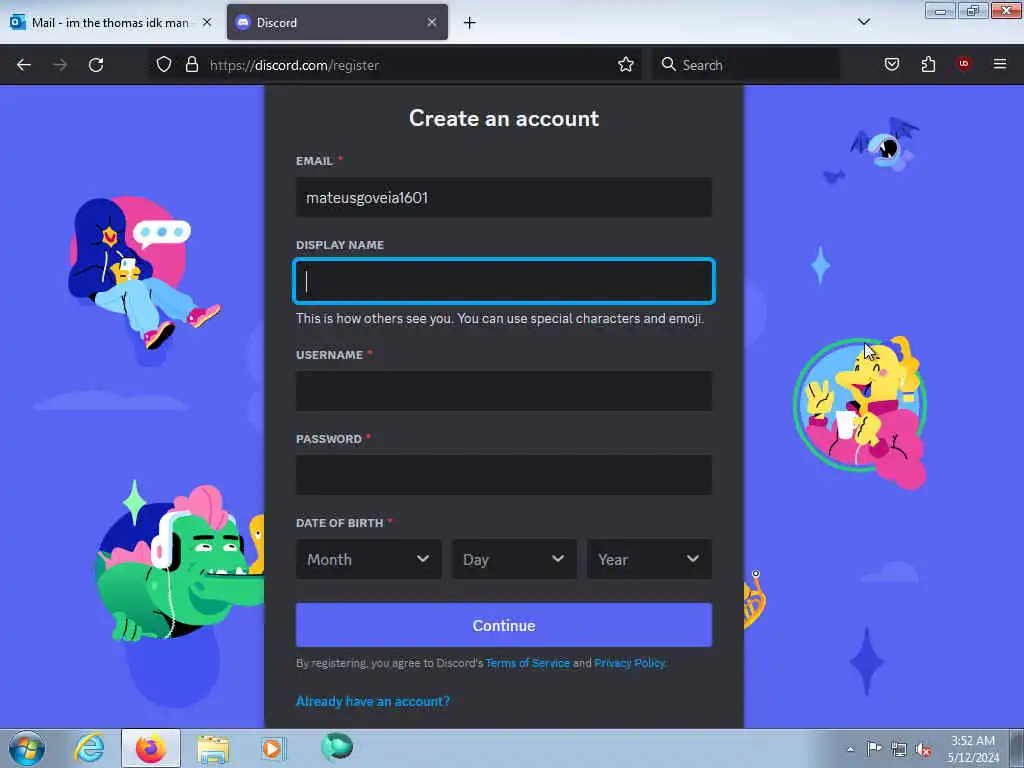Viewport: 1024px width, 768px height.
Task: Select the Firefox taskbar button
Action: tap(151, 748)
